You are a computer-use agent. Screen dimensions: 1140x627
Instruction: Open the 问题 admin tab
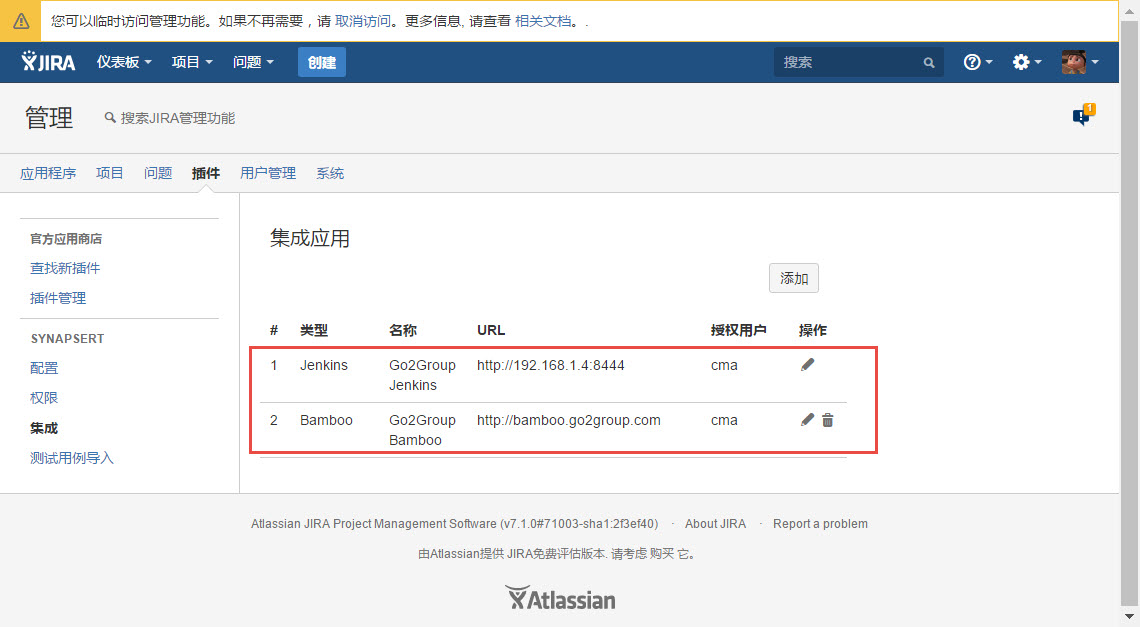coord(158,173)
